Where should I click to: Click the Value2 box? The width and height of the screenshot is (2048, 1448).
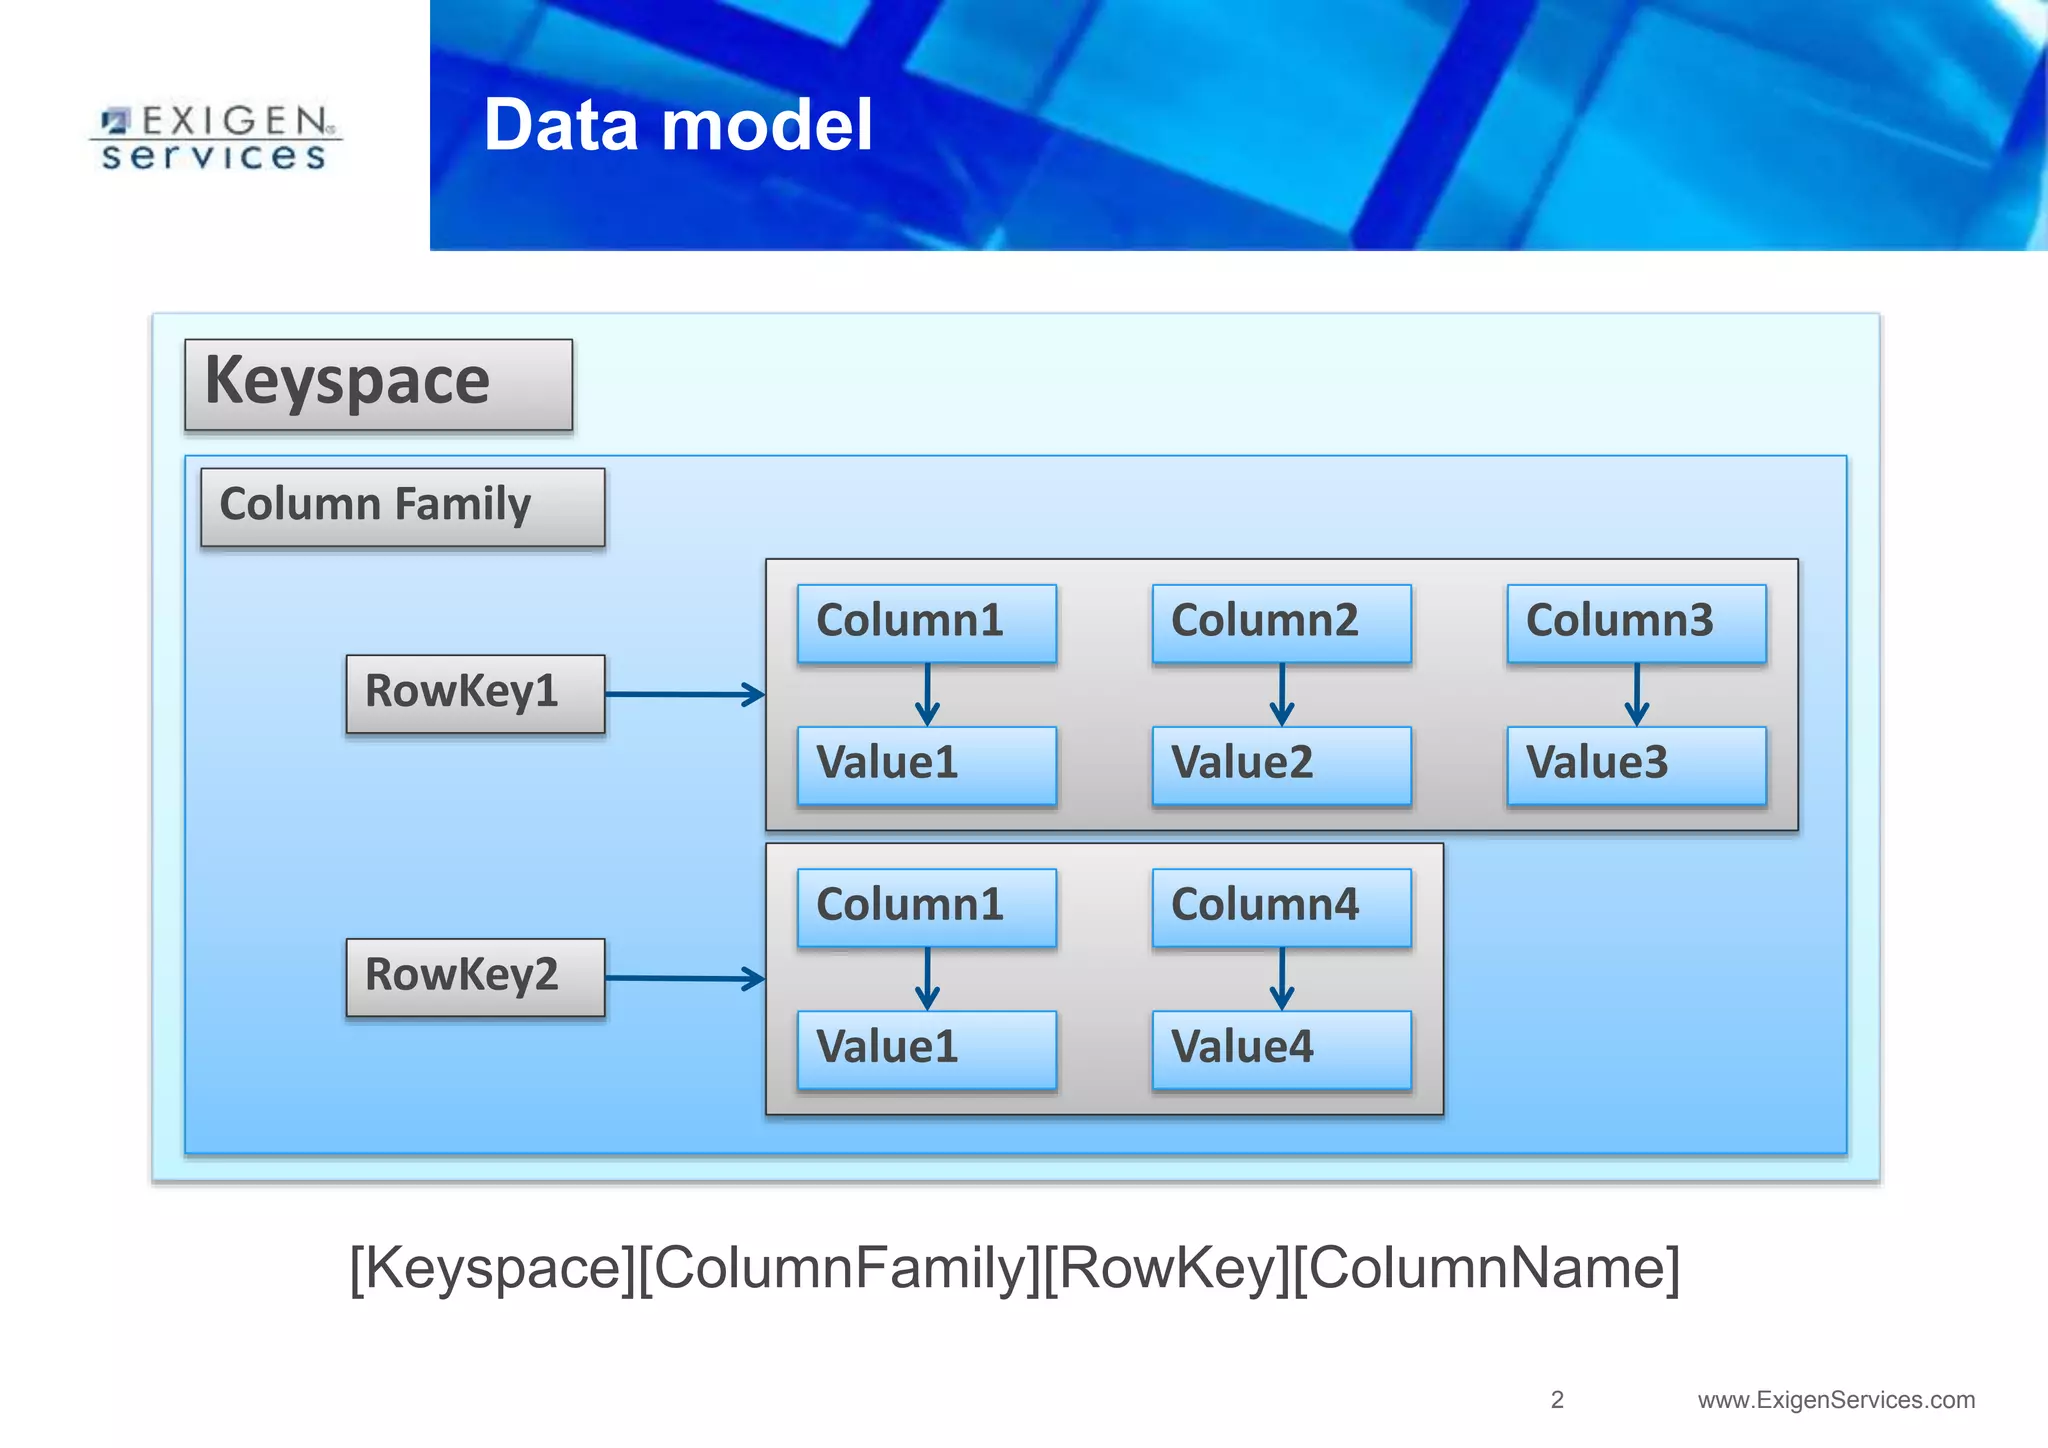pyautogui.click(x=1281, y=765)
